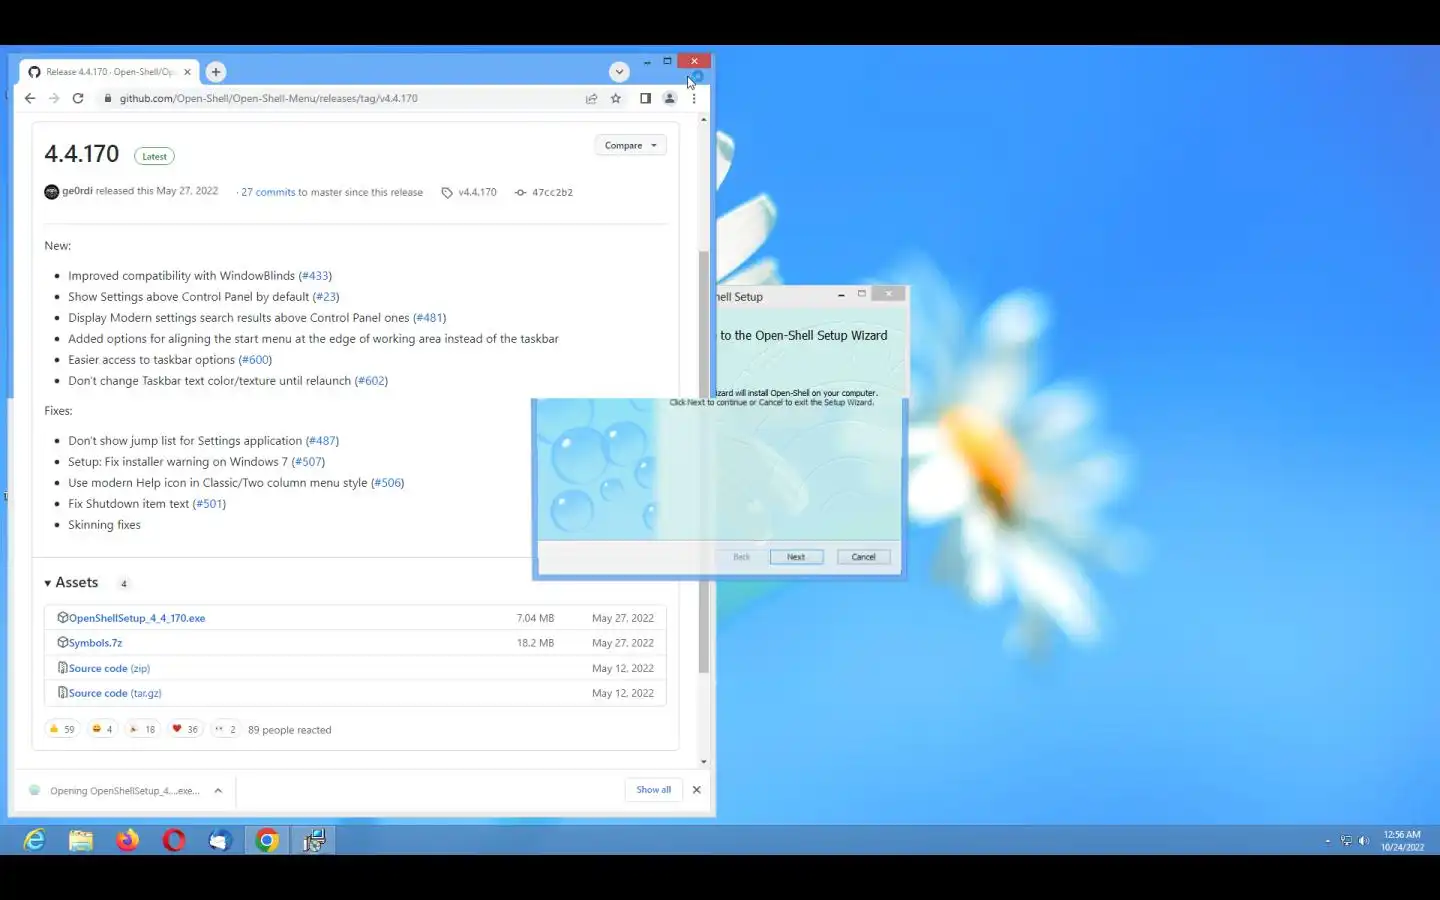This screenshot has width=1440, height=900.
Task: Click hooray reaction with 18
Action: 142,729
